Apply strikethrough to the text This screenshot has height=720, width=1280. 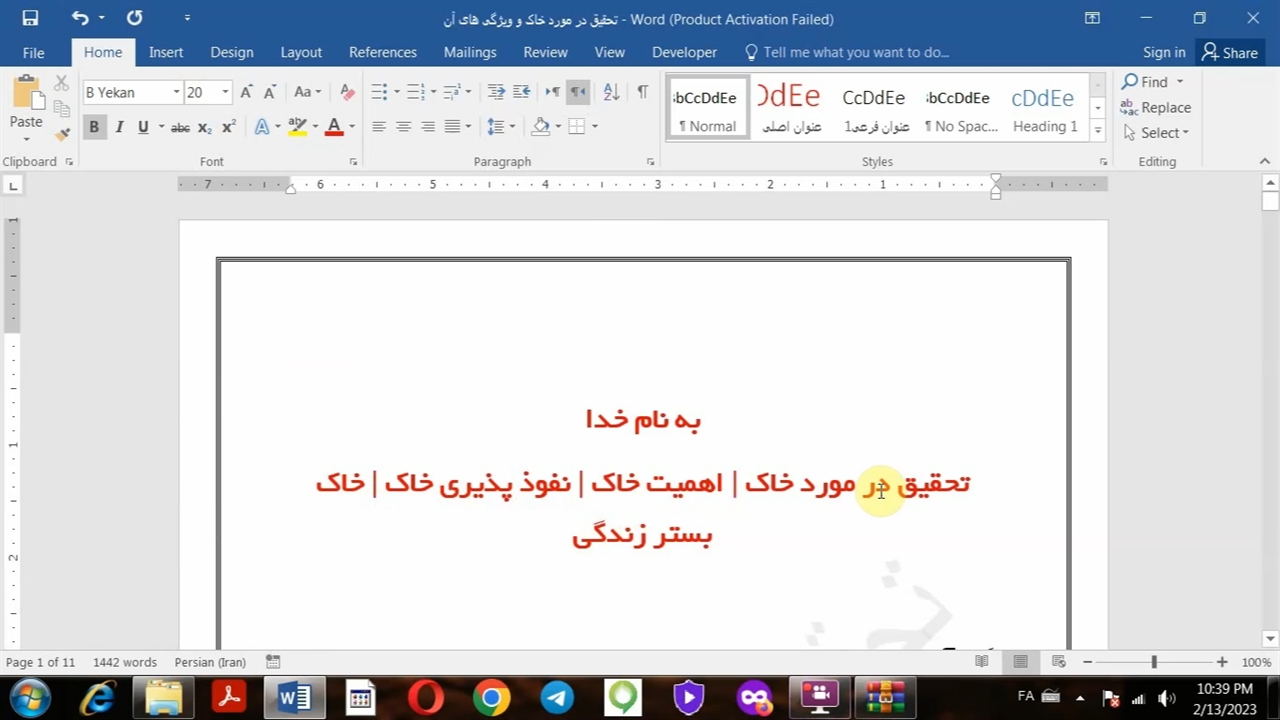[180, 127]
